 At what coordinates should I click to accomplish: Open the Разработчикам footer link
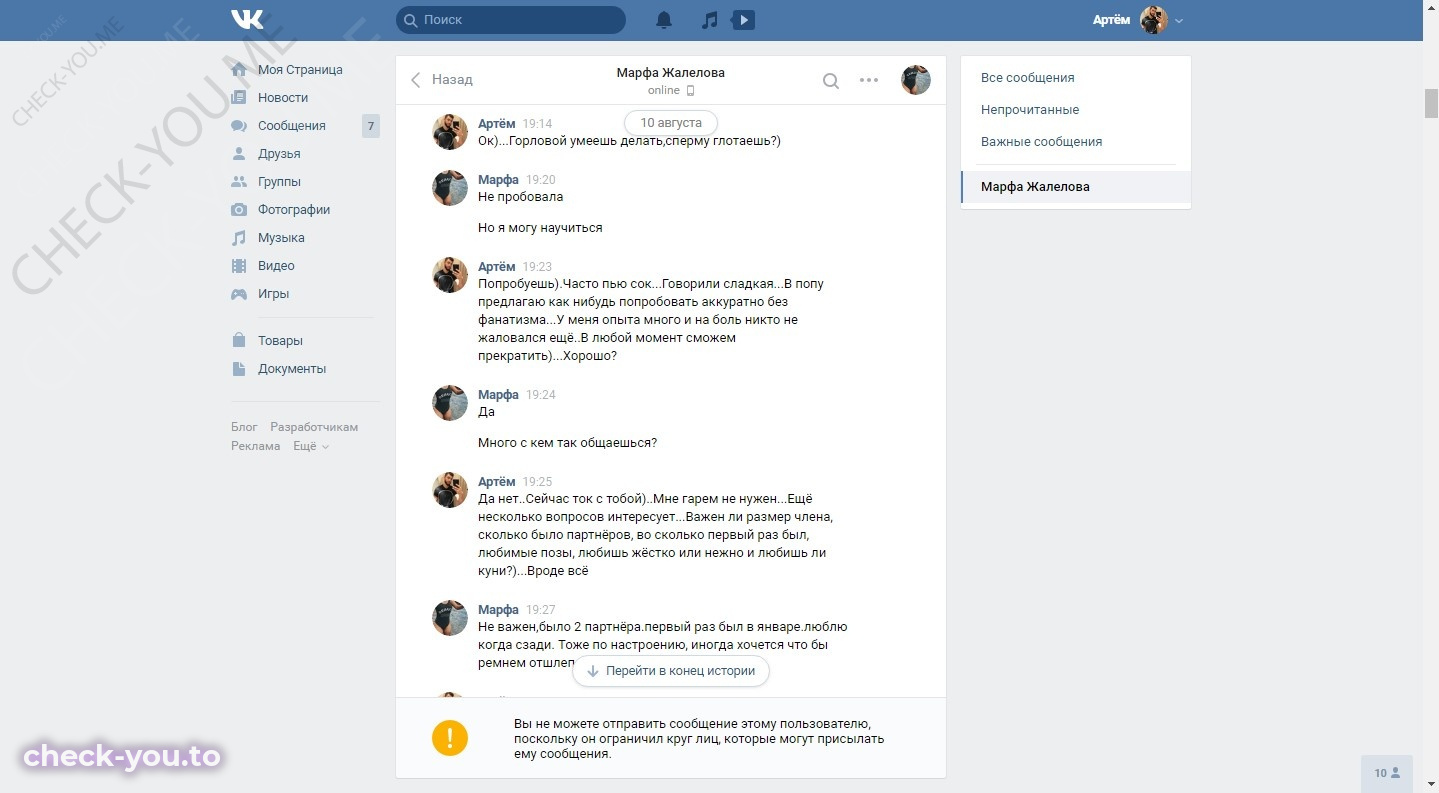[x=314, y=427]
